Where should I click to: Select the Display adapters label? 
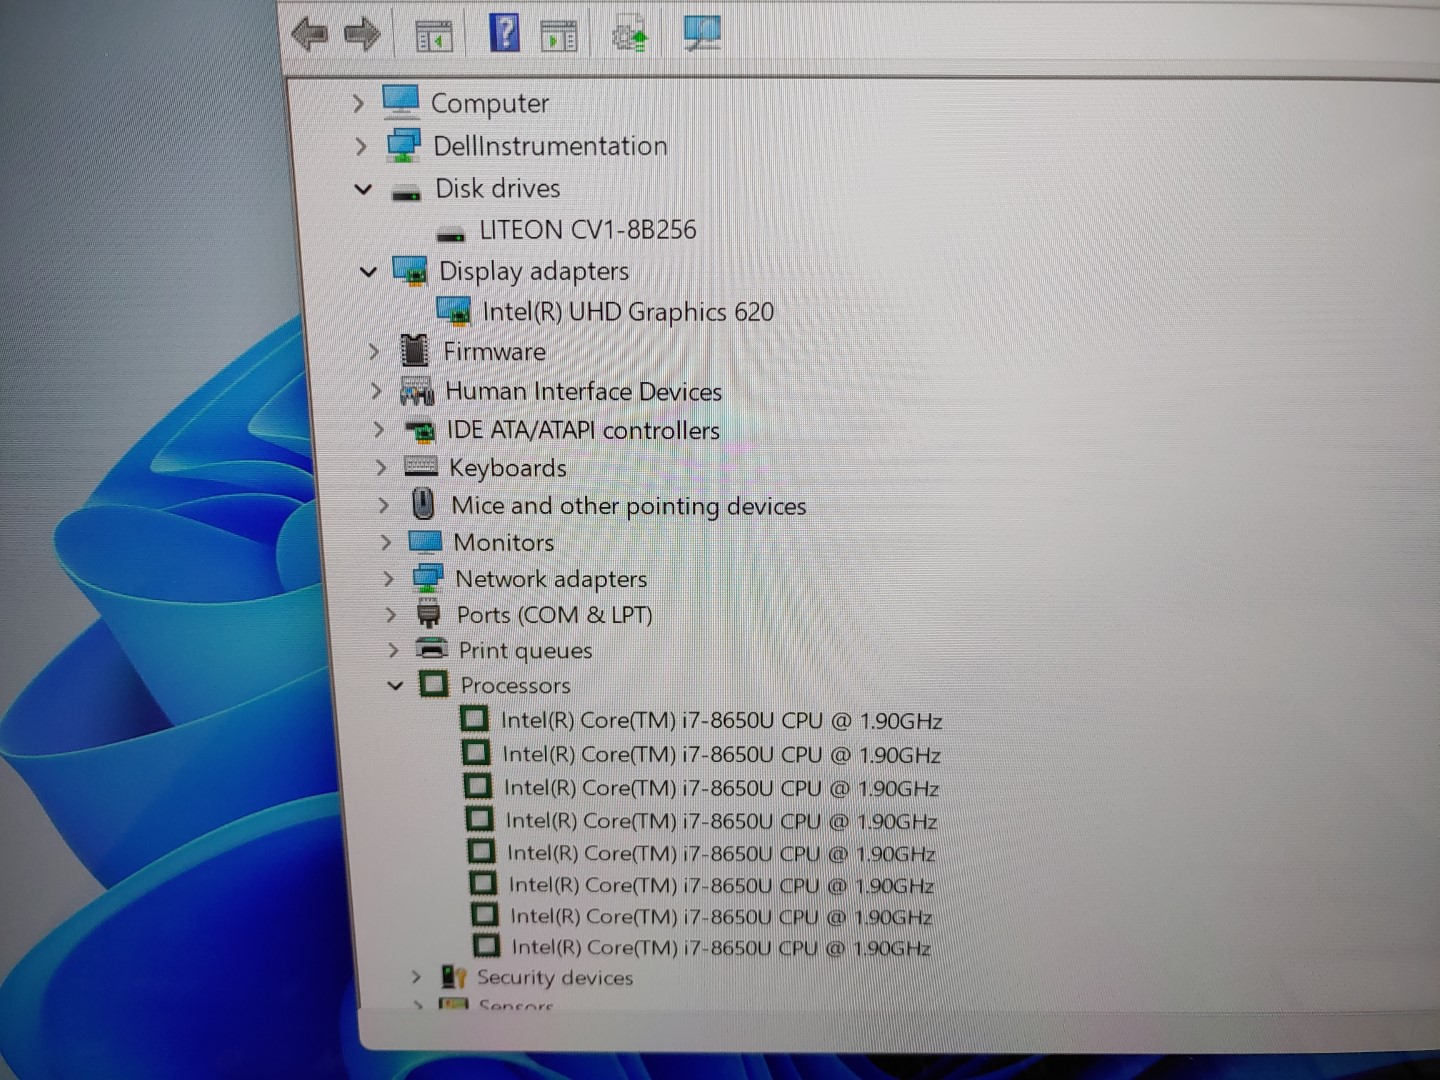[x=534, y=271]
